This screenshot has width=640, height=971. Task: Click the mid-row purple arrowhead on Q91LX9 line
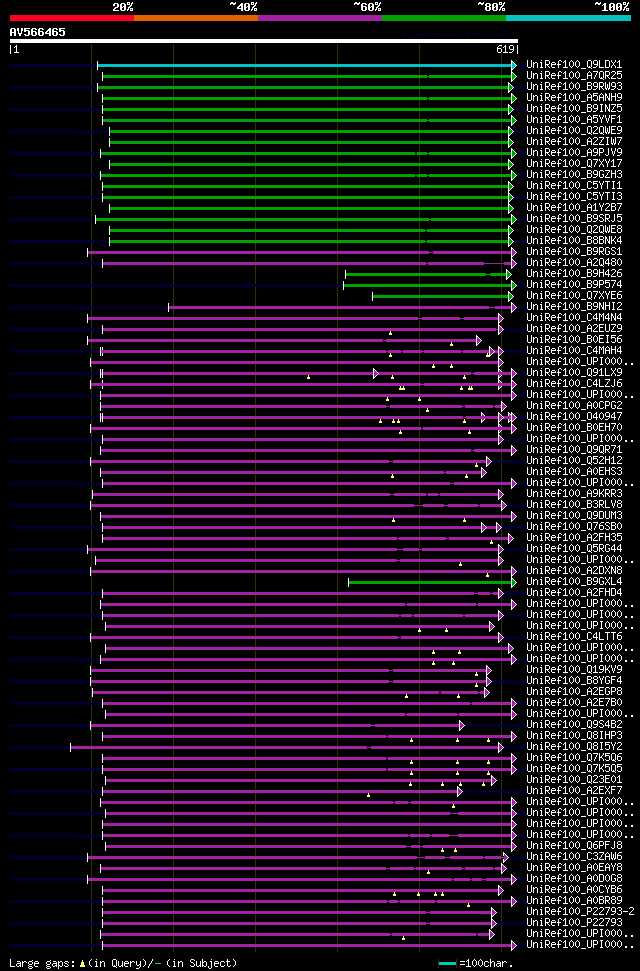coord(375,373)
